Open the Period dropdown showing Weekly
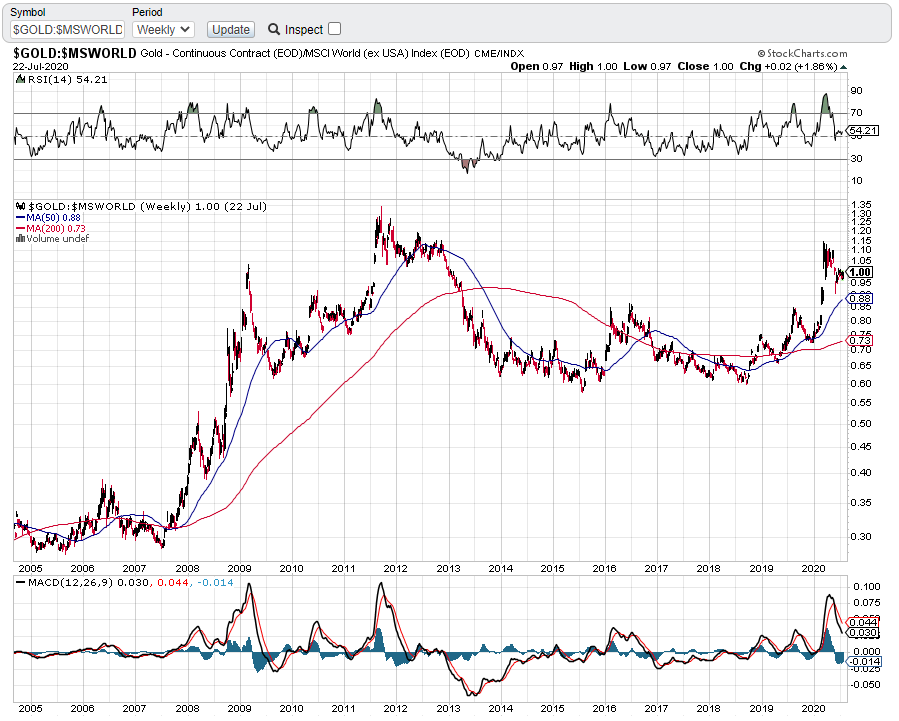The height and width of the screenshot is (721, 899). coord(163,29)
